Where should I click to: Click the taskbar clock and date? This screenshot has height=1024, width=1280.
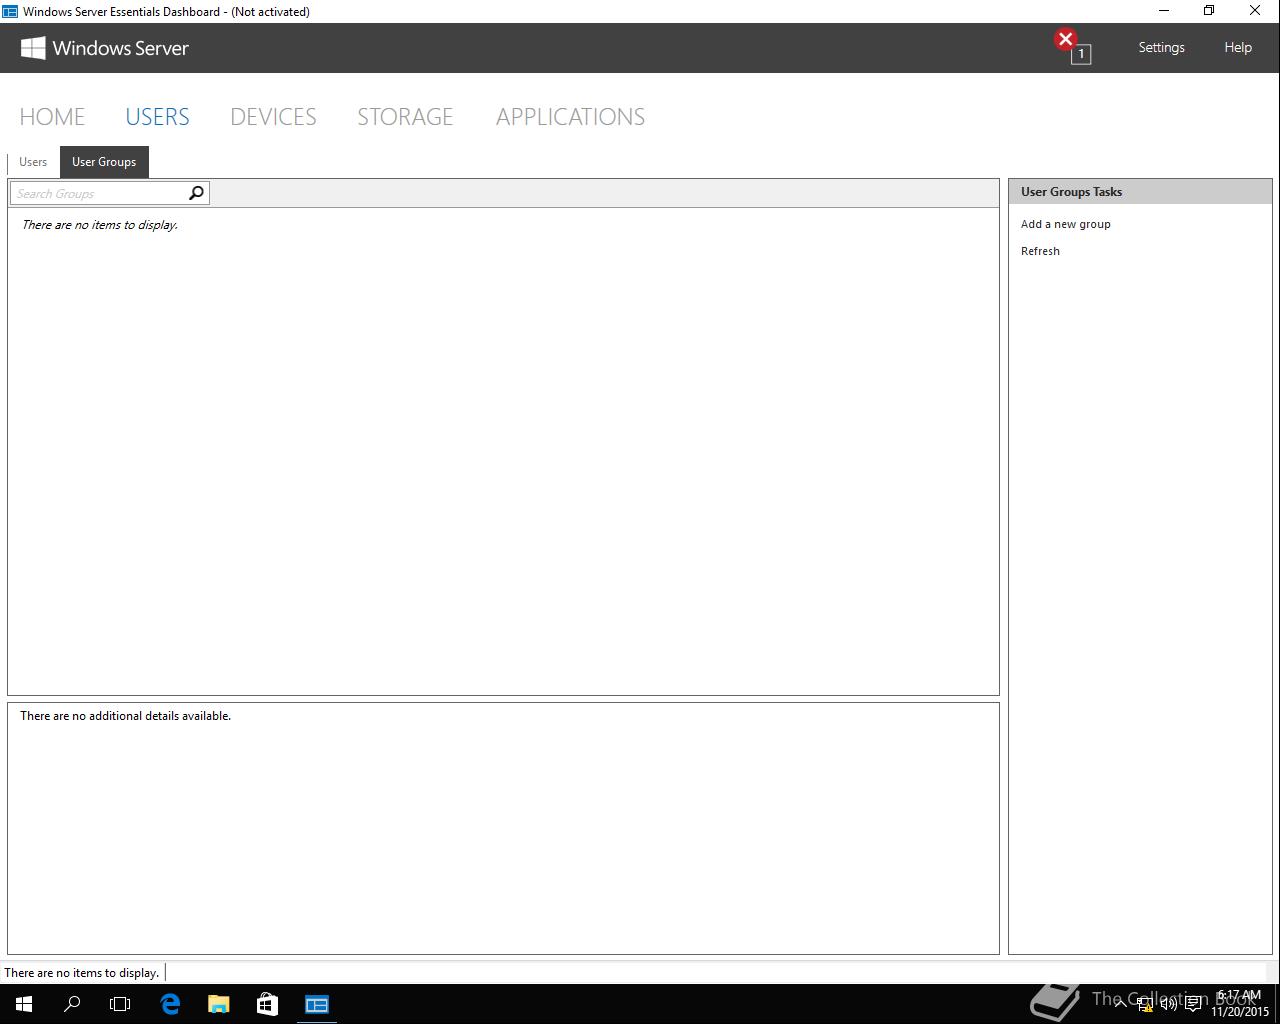[1240, 1004]
